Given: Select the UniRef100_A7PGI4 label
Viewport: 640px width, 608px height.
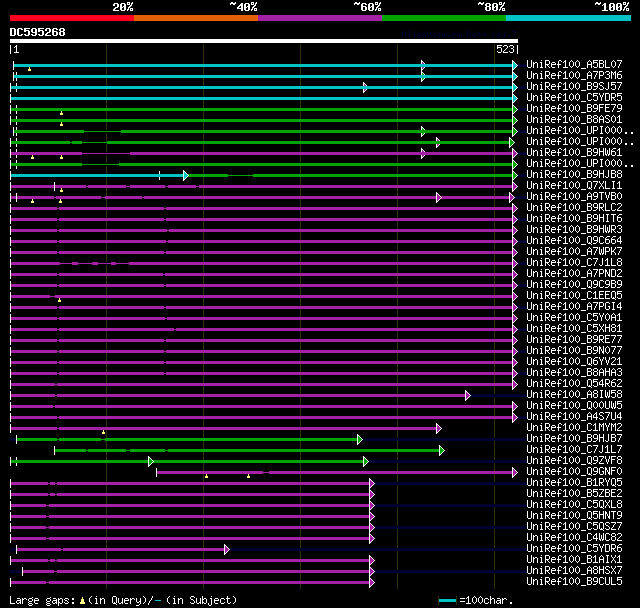Looking at the screenshot, I should point(574,307).
